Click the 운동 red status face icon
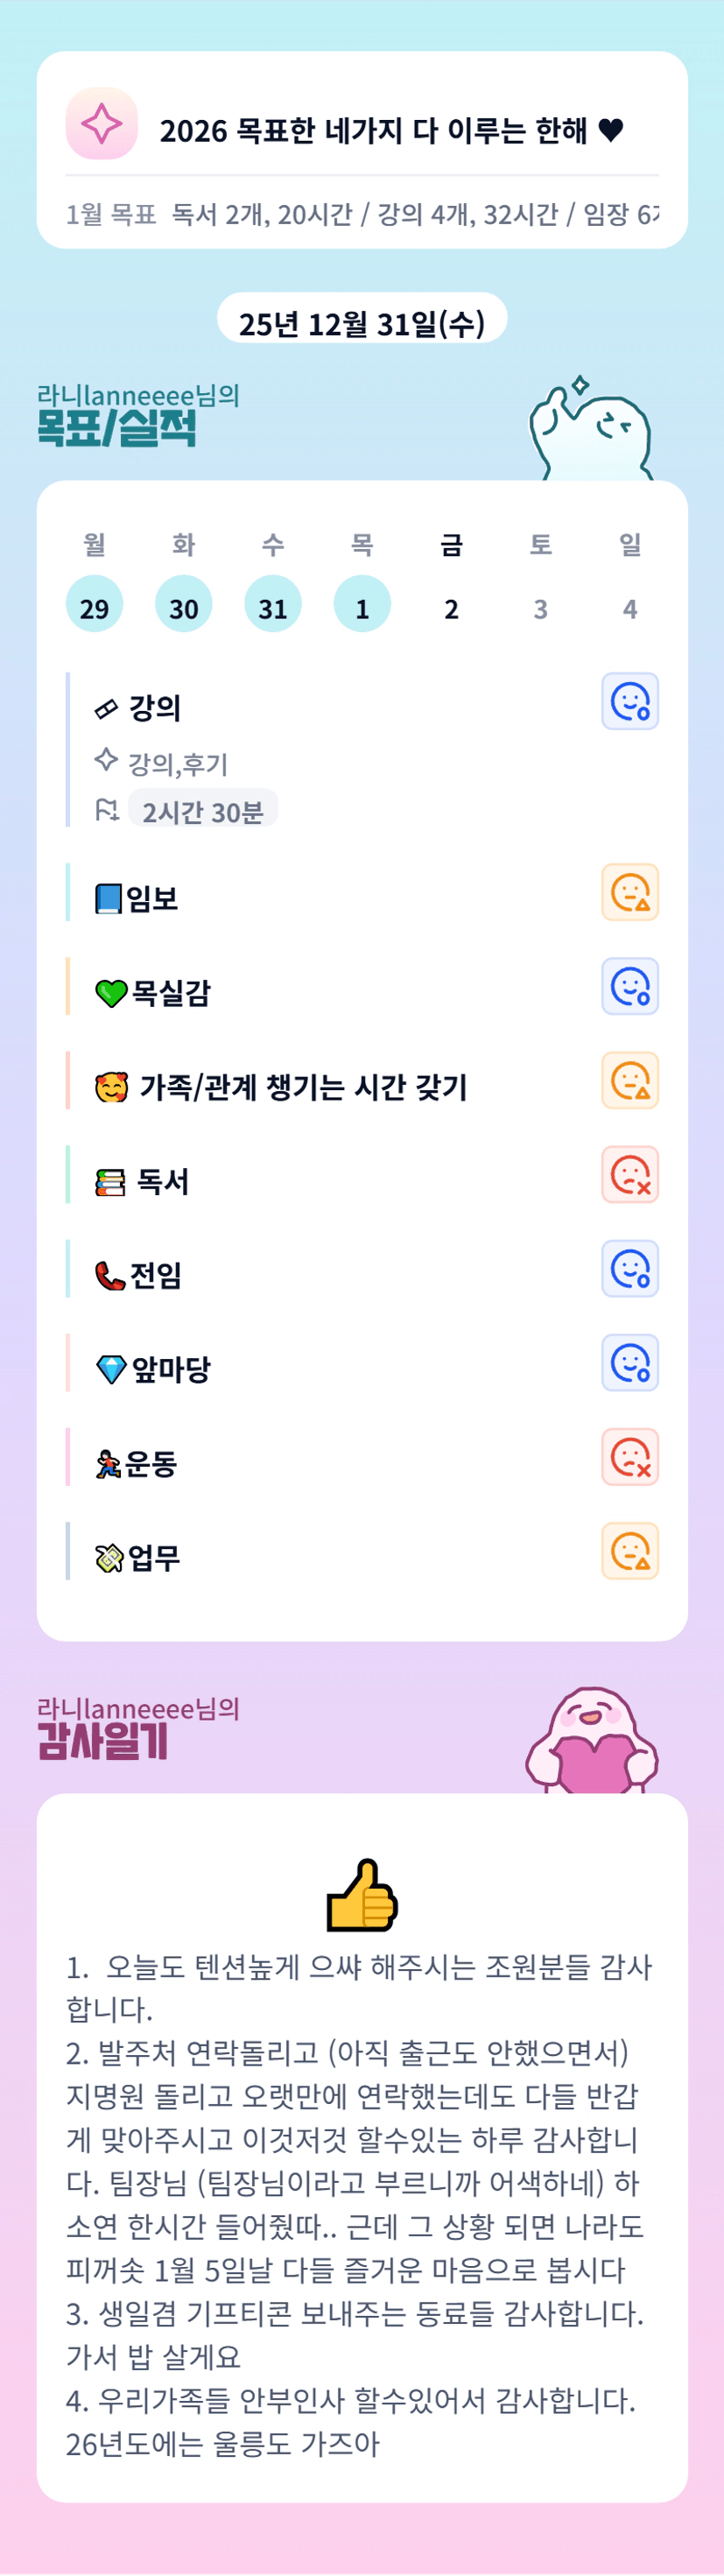This screenshot has width=724, height=2576. 630,1456
